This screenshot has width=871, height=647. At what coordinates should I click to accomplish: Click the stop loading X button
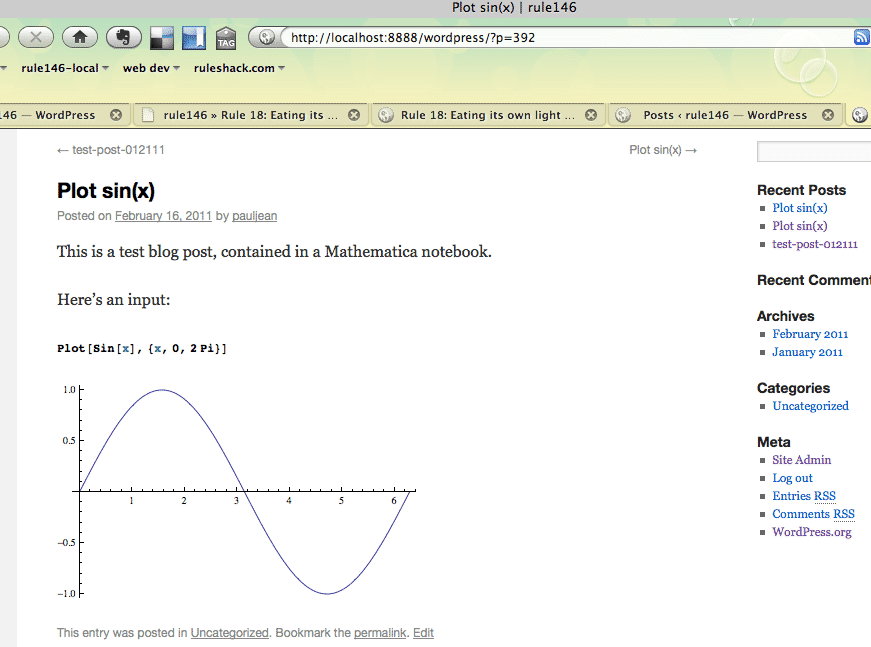point(36,38)
